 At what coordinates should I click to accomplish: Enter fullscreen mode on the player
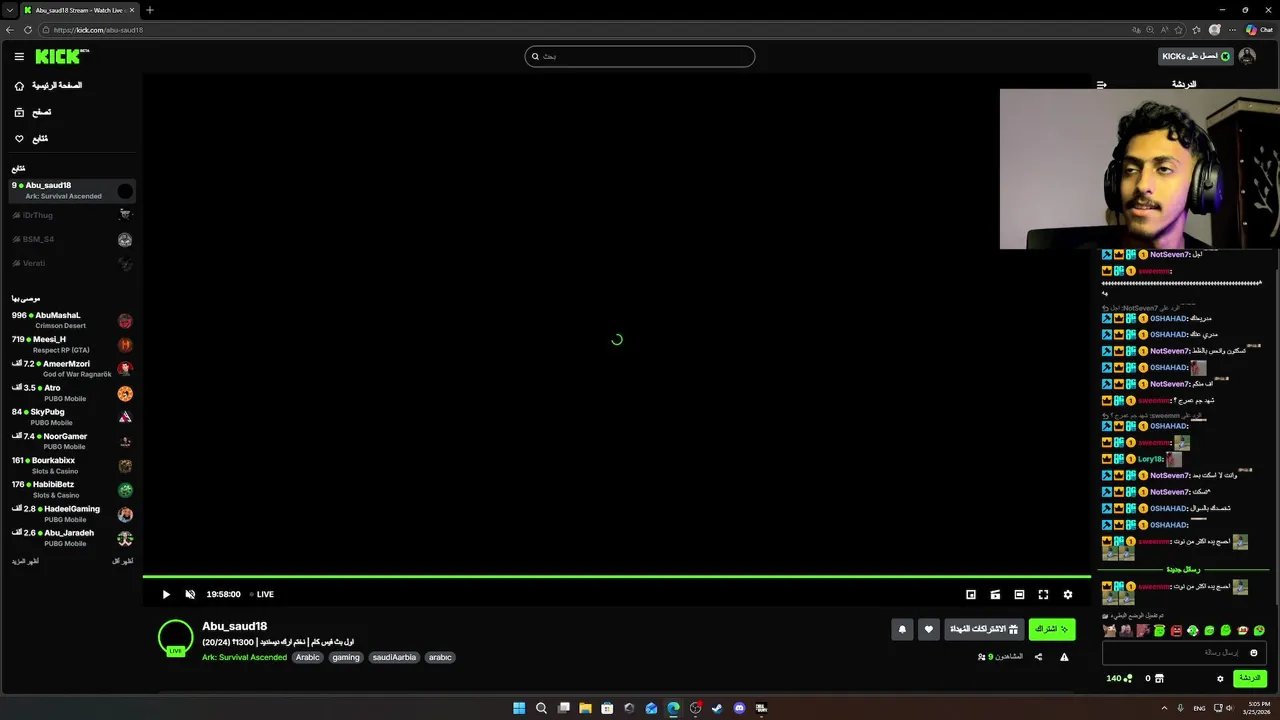pyautogui.click(x=1043, y=595)
